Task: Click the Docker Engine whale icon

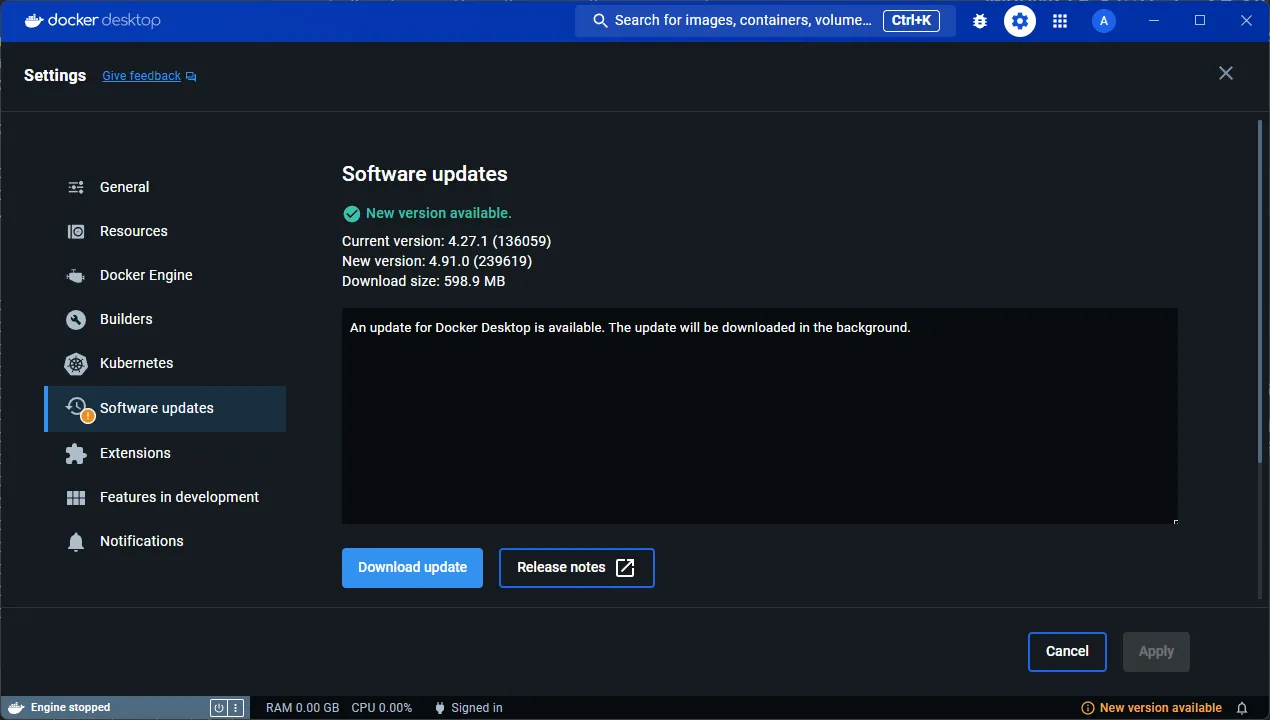Action: point(76,275)
